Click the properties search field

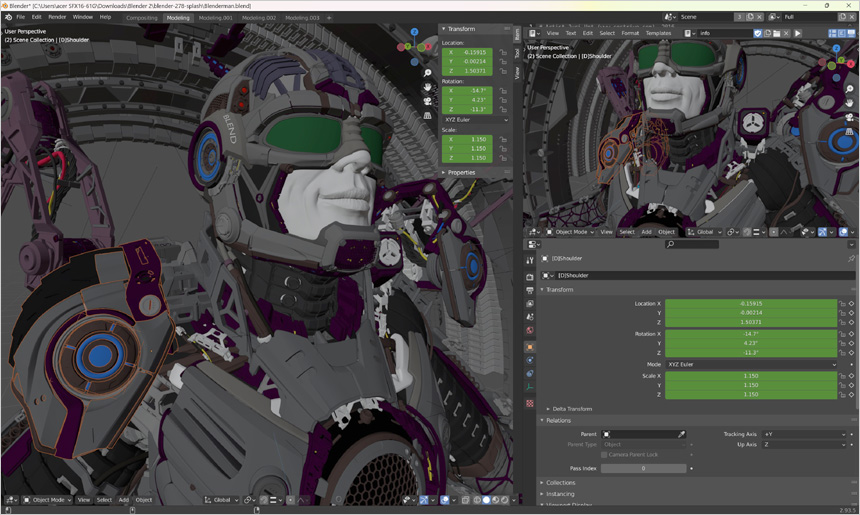(x=692, y=244)
